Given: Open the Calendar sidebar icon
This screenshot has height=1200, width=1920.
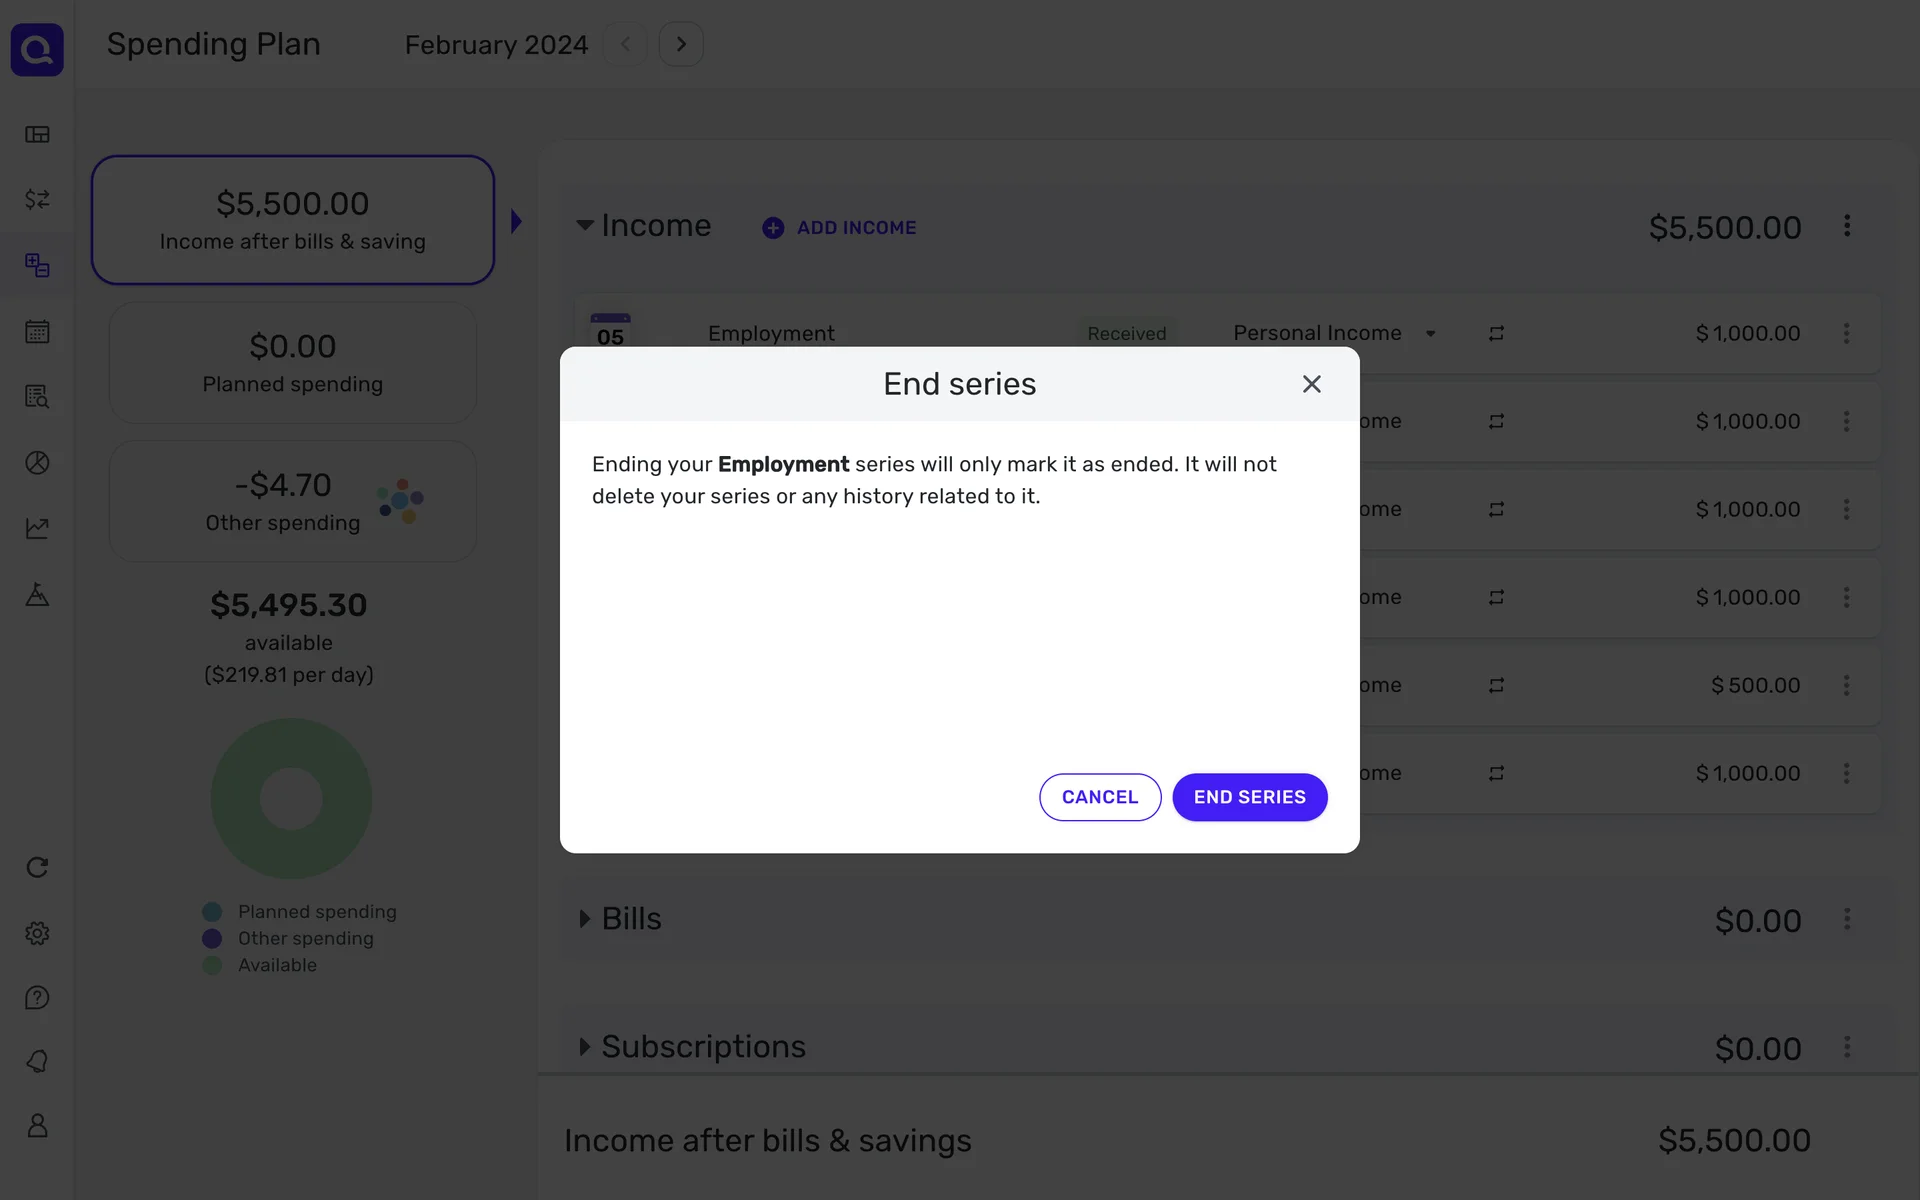Looking at the screenshot, I should pyautogui.click(x=37, y=331).
